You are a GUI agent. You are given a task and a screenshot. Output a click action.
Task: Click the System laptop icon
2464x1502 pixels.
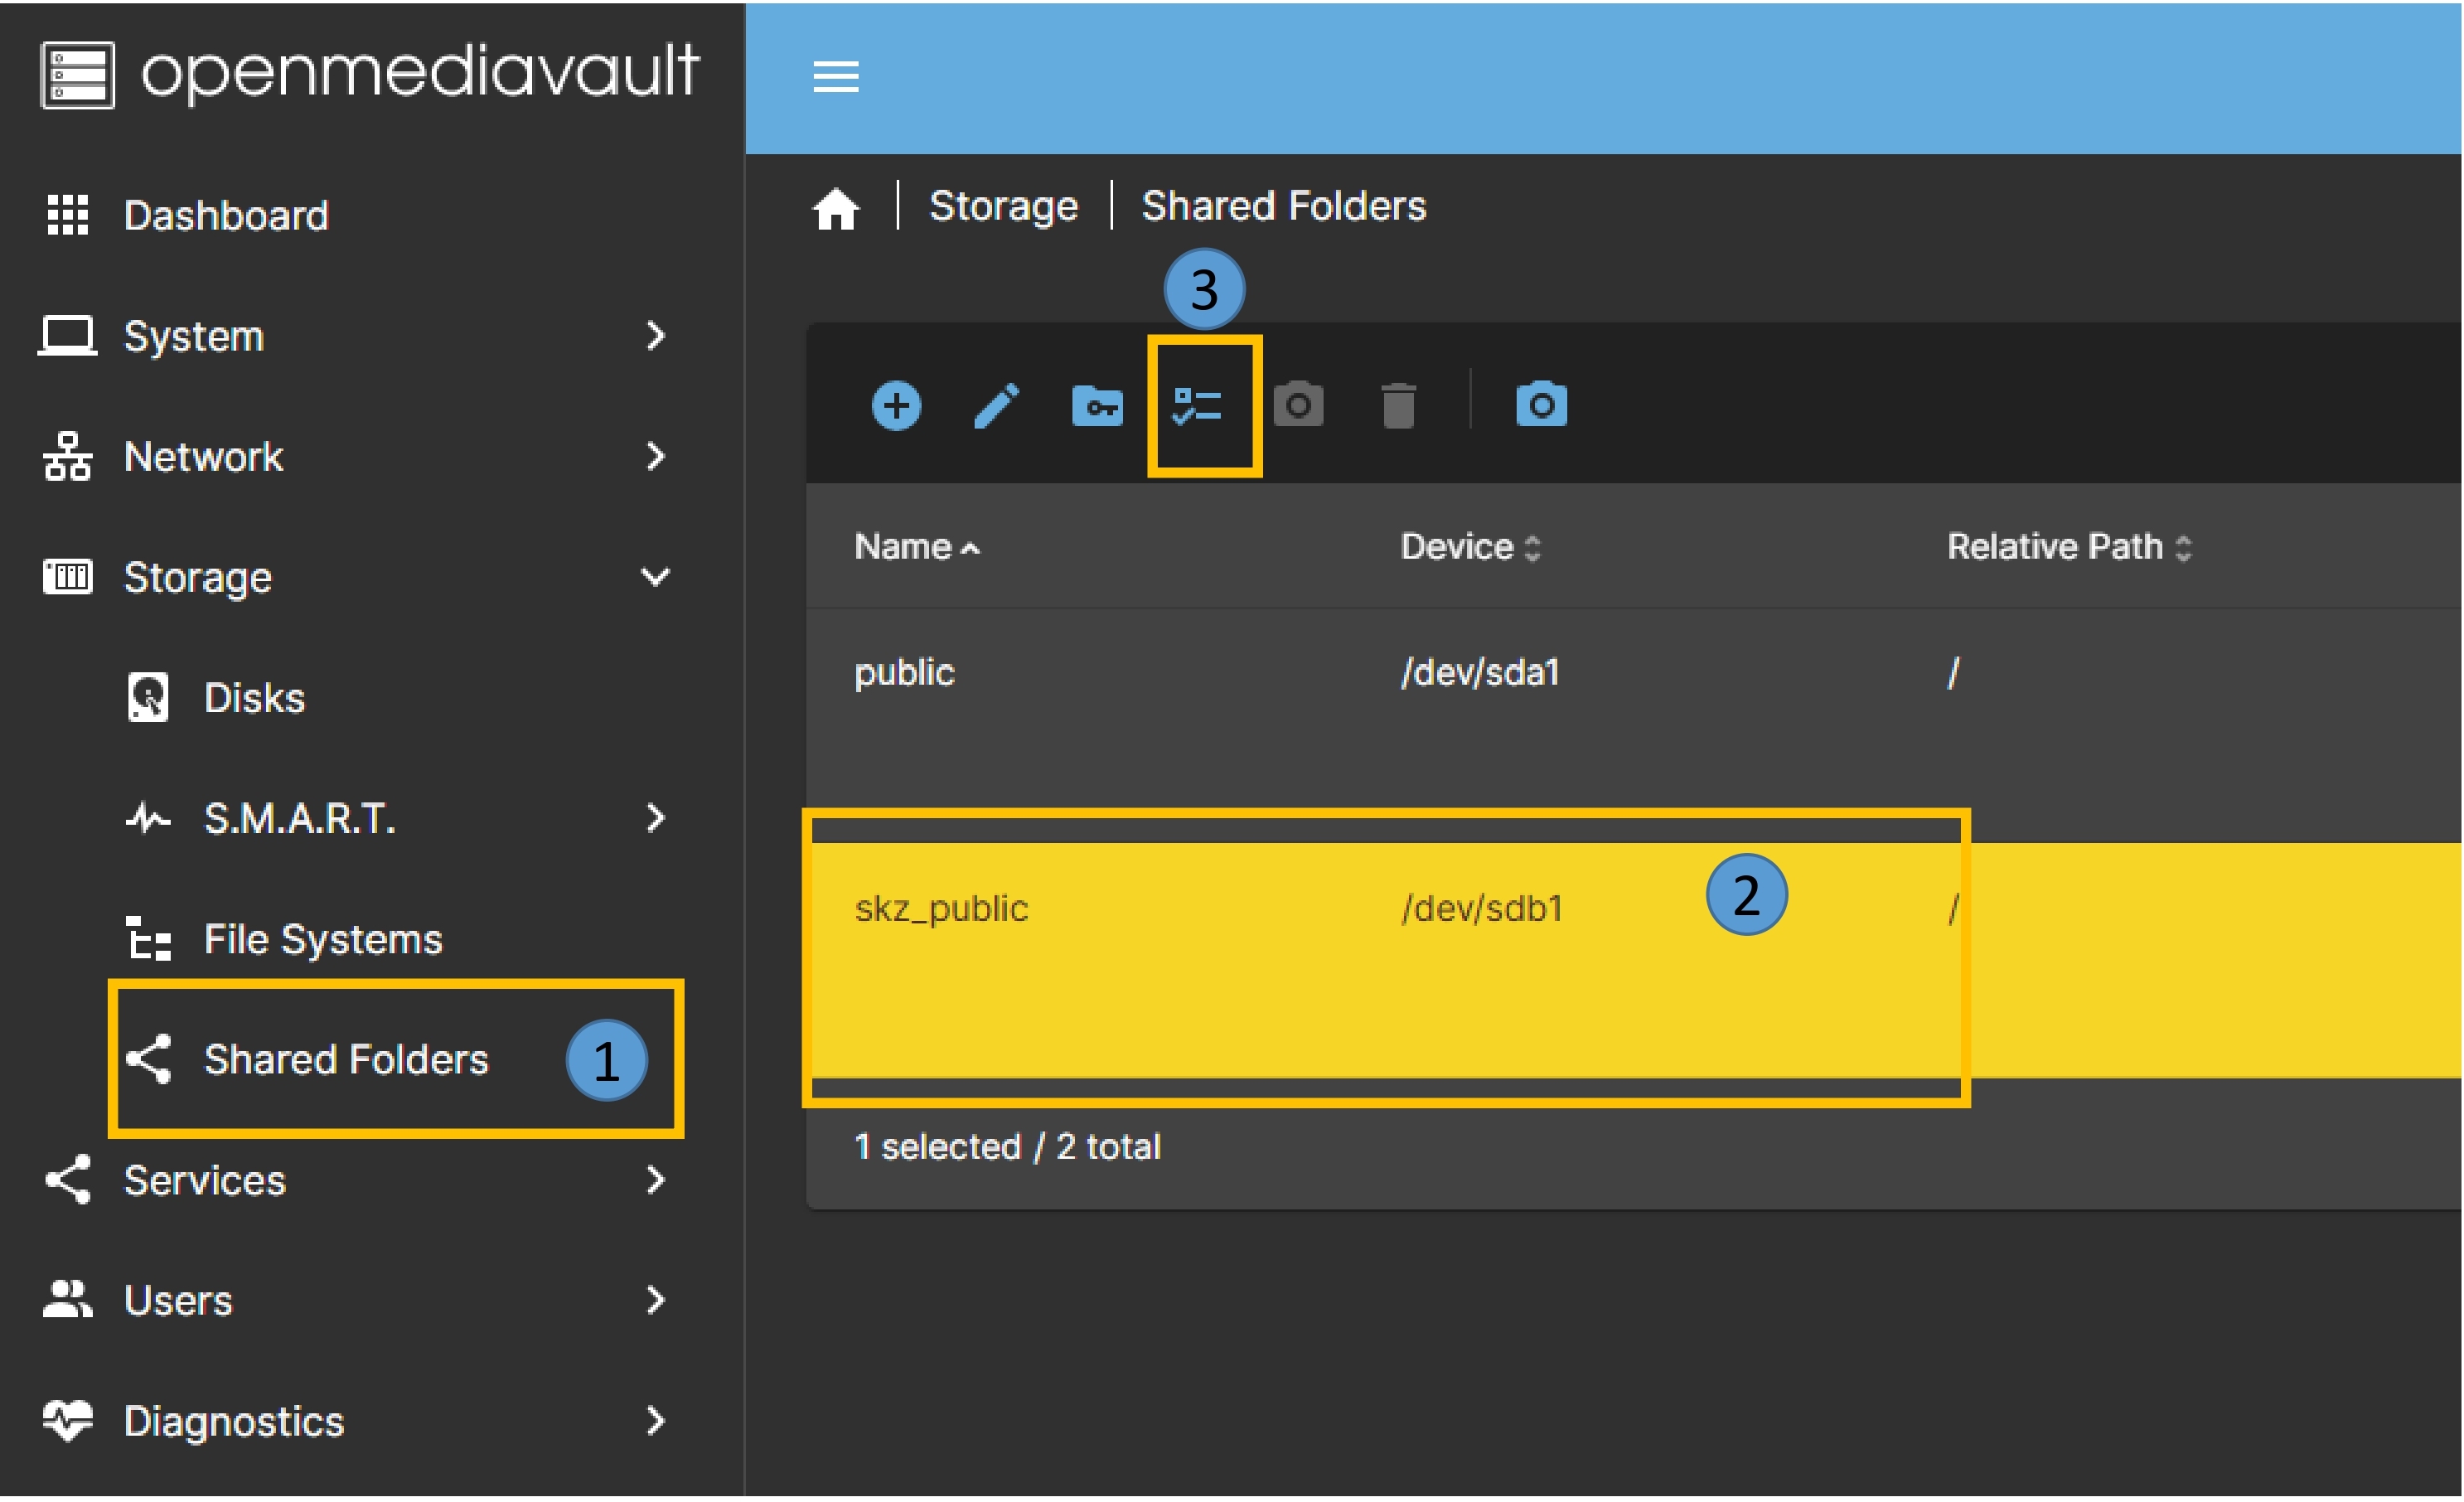(x=67, y=335)
